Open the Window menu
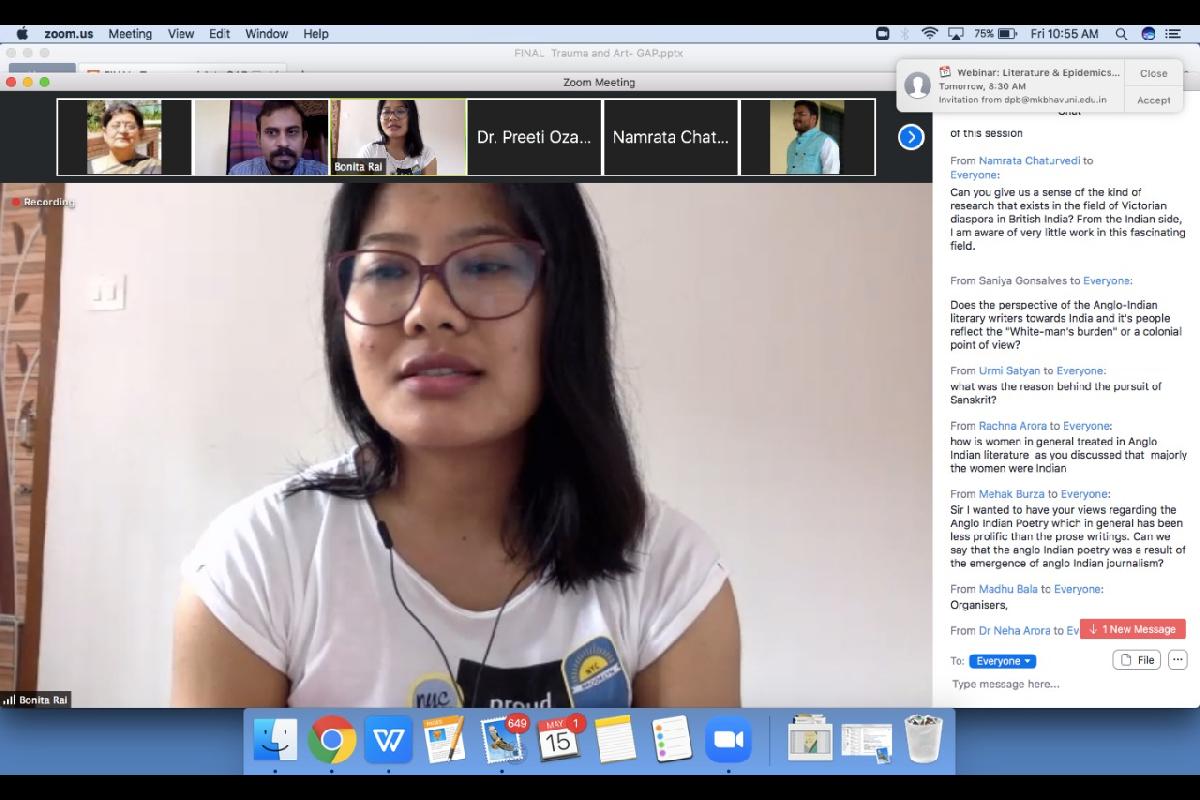The image size is (1200, 800). pos(267,33)
